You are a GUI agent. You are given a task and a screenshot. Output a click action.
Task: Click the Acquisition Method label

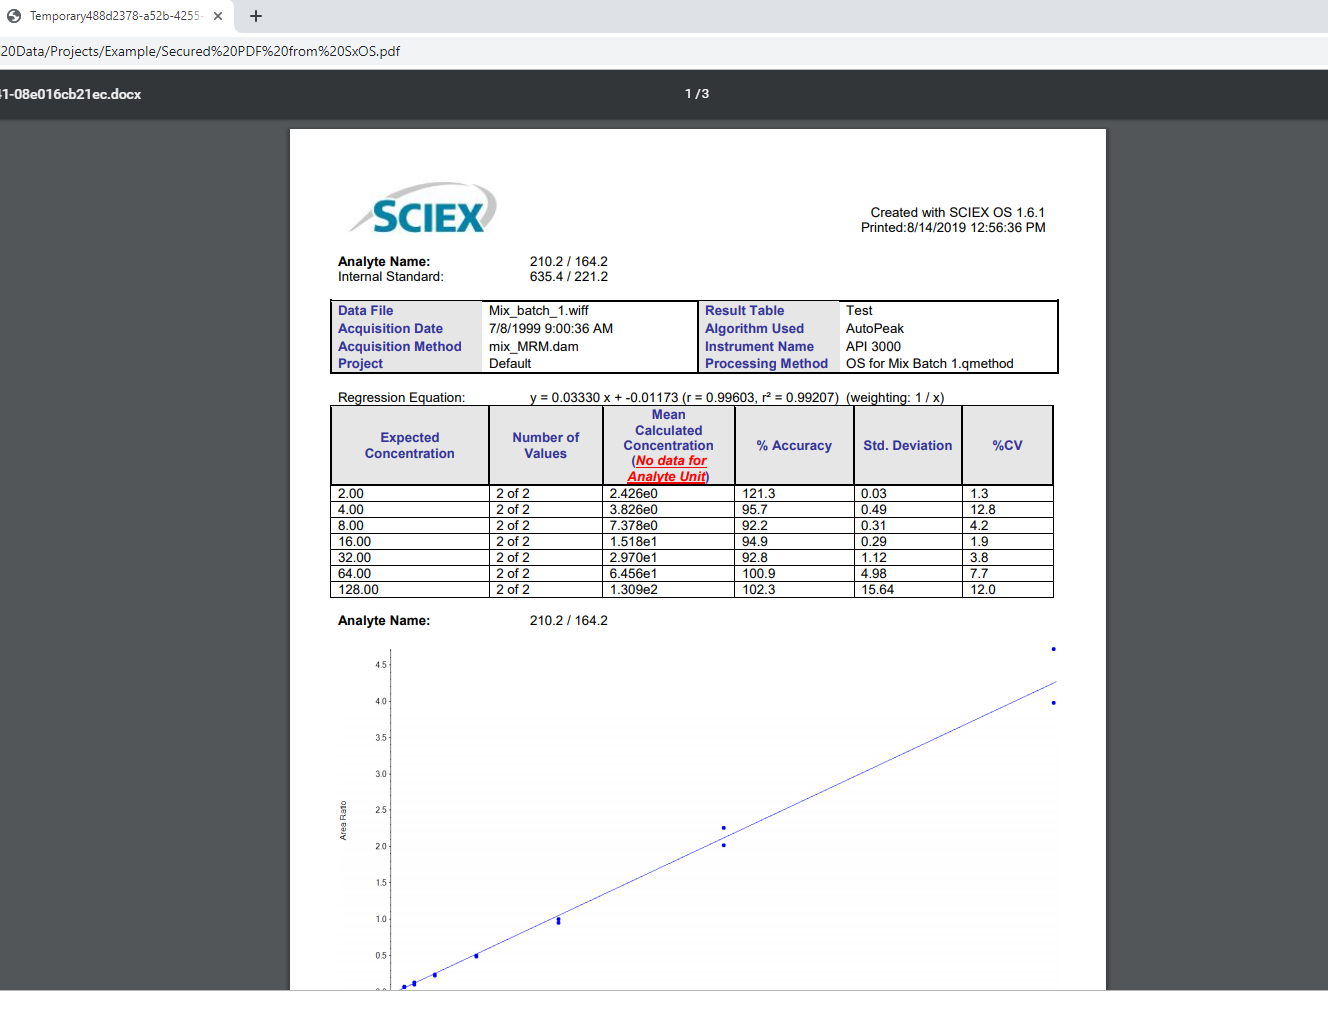[400, 346]
